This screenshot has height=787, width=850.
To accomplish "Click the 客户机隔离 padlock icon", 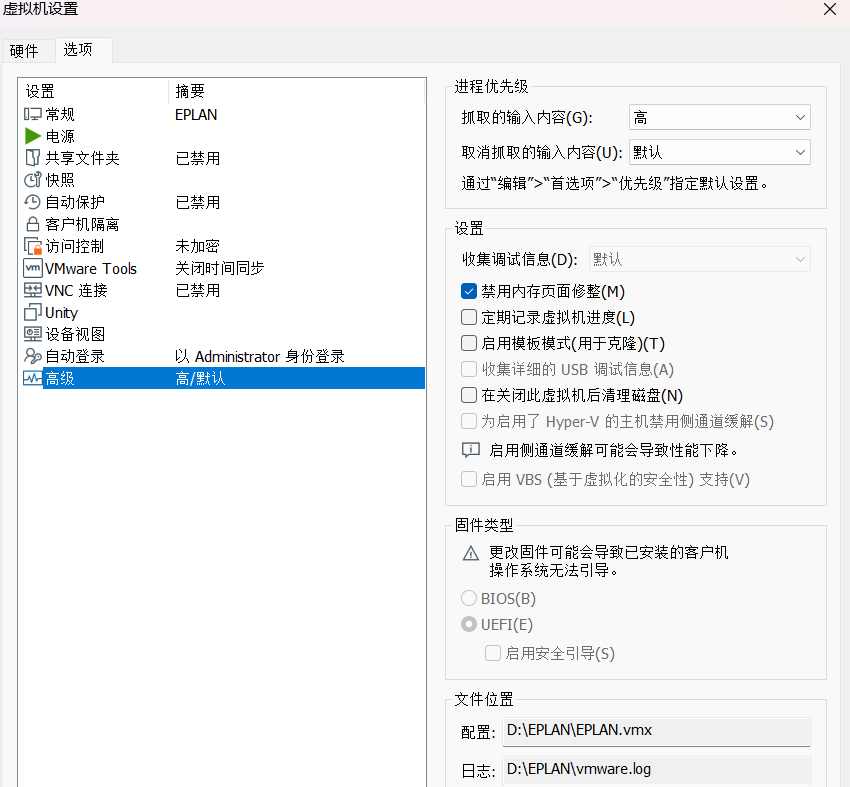I will [x=33, y=224].
